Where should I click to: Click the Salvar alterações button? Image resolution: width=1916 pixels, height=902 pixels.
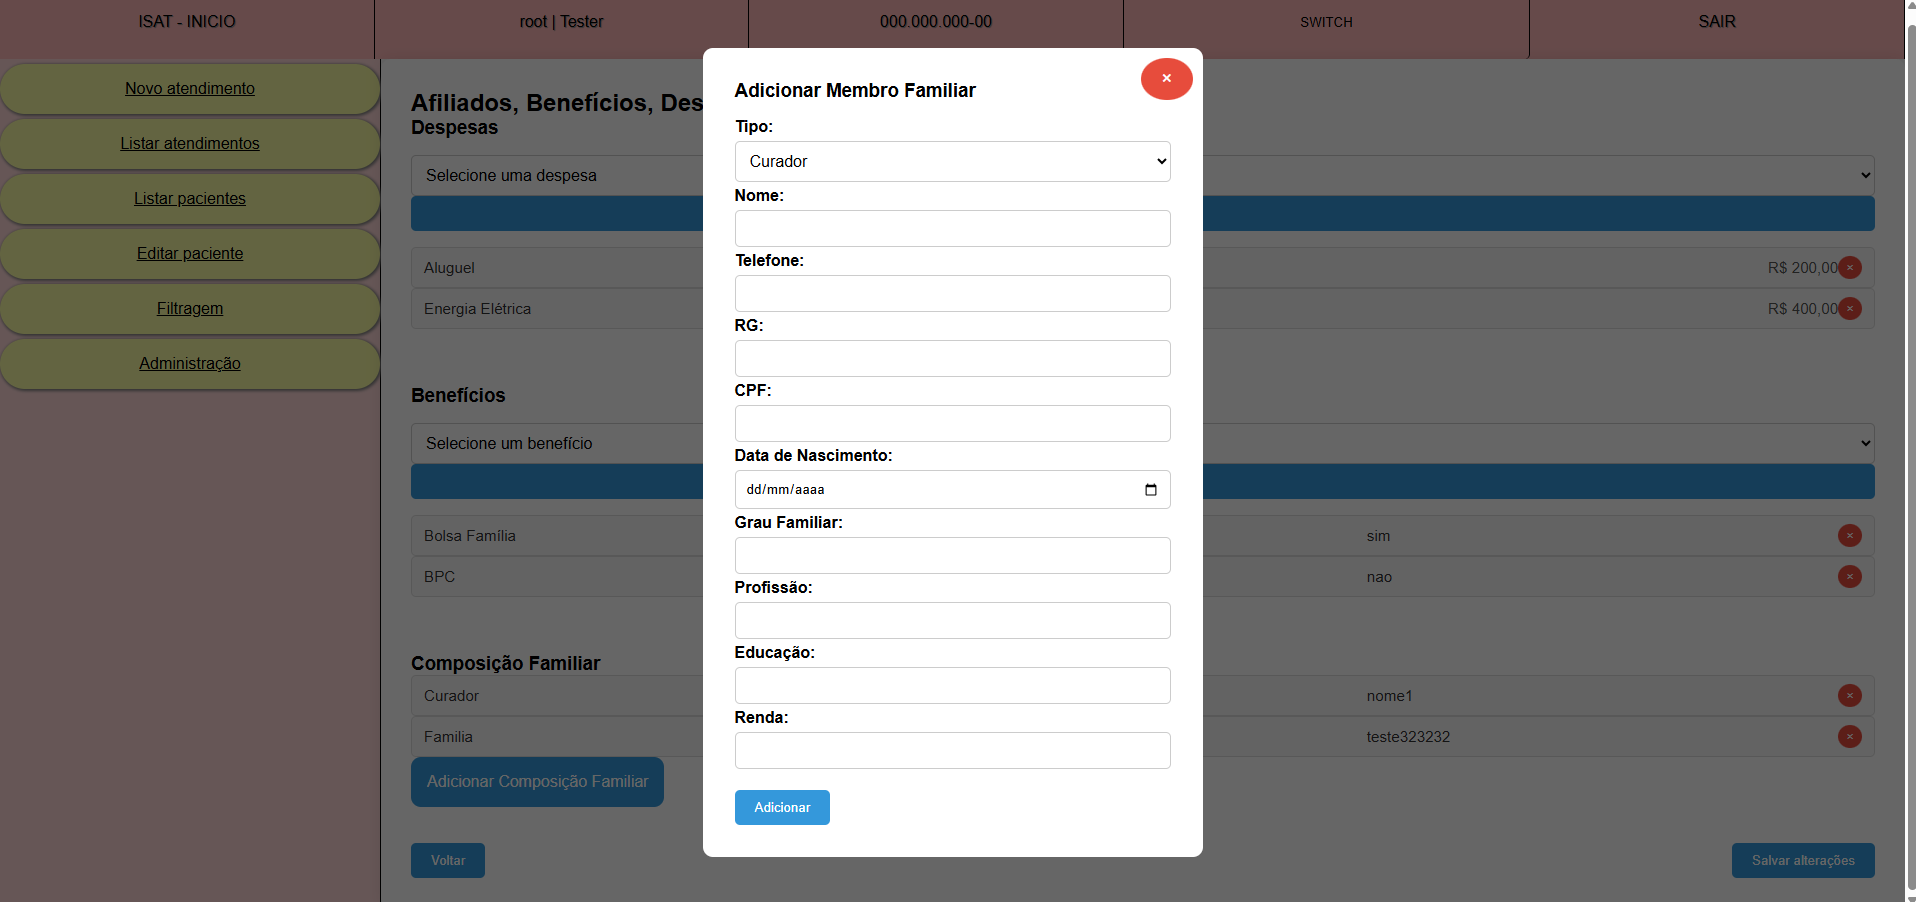pos(1802,861)
